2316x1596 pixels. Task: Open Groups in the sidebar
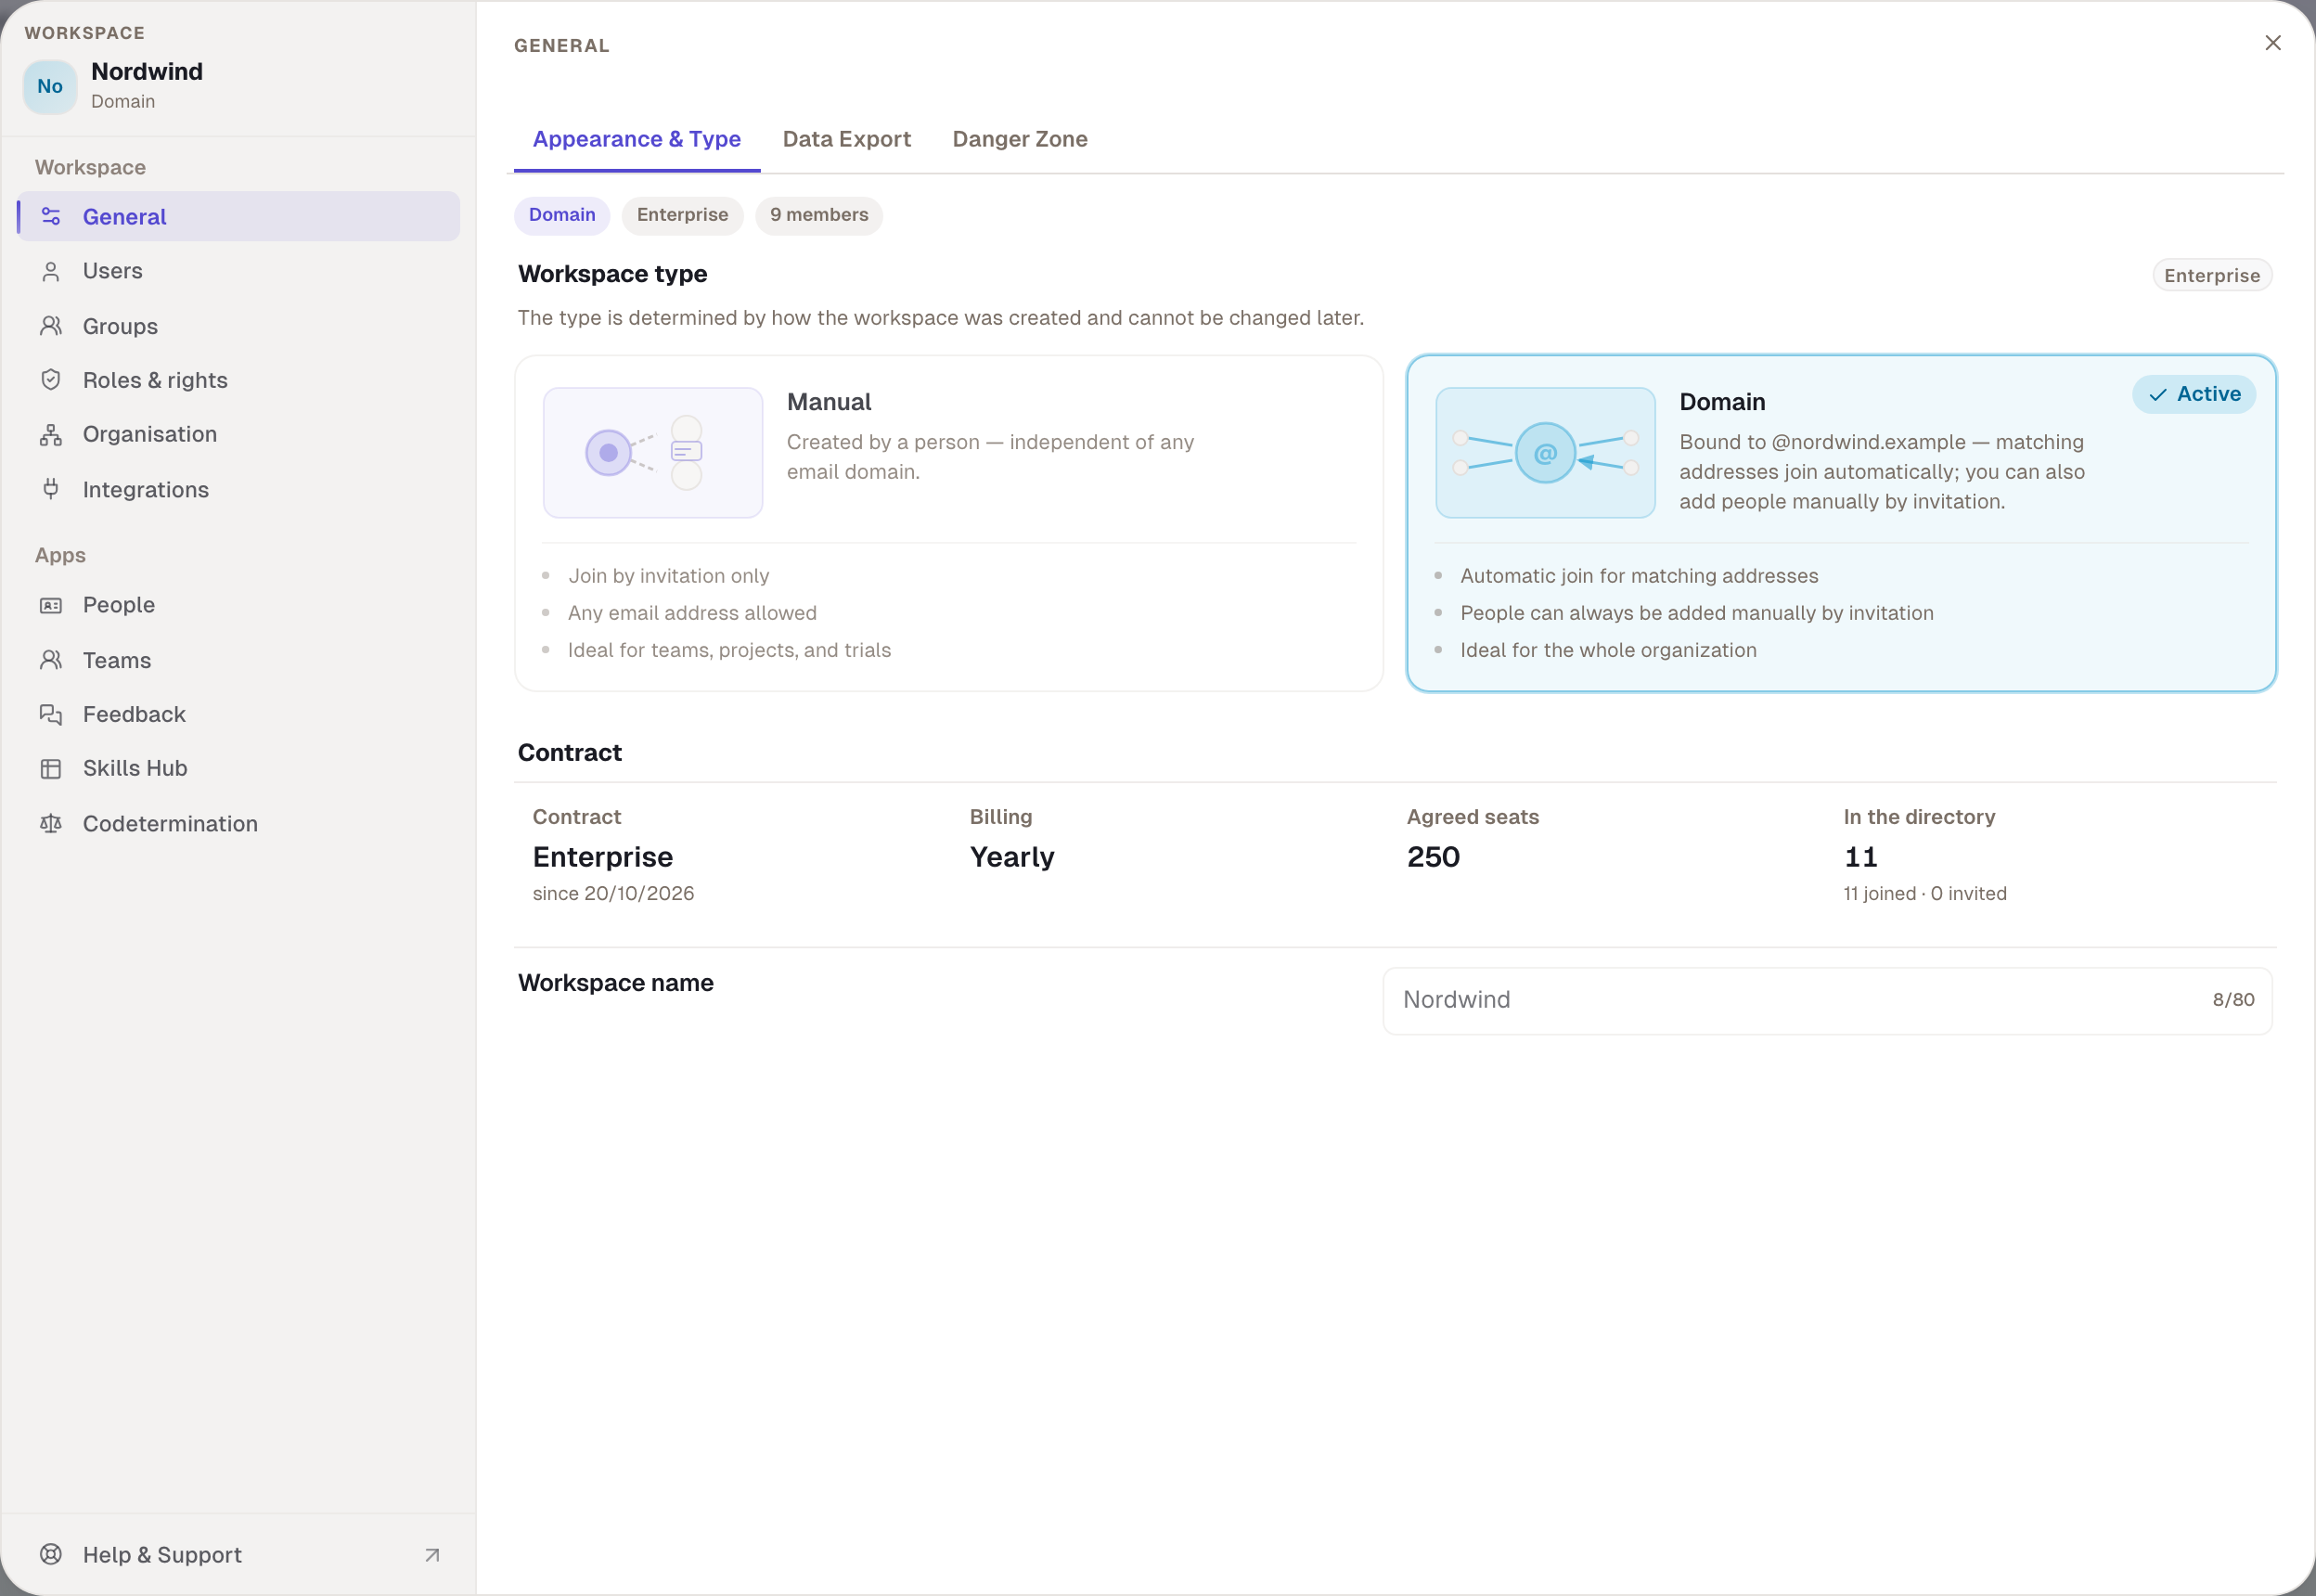(x=239, y=326)
